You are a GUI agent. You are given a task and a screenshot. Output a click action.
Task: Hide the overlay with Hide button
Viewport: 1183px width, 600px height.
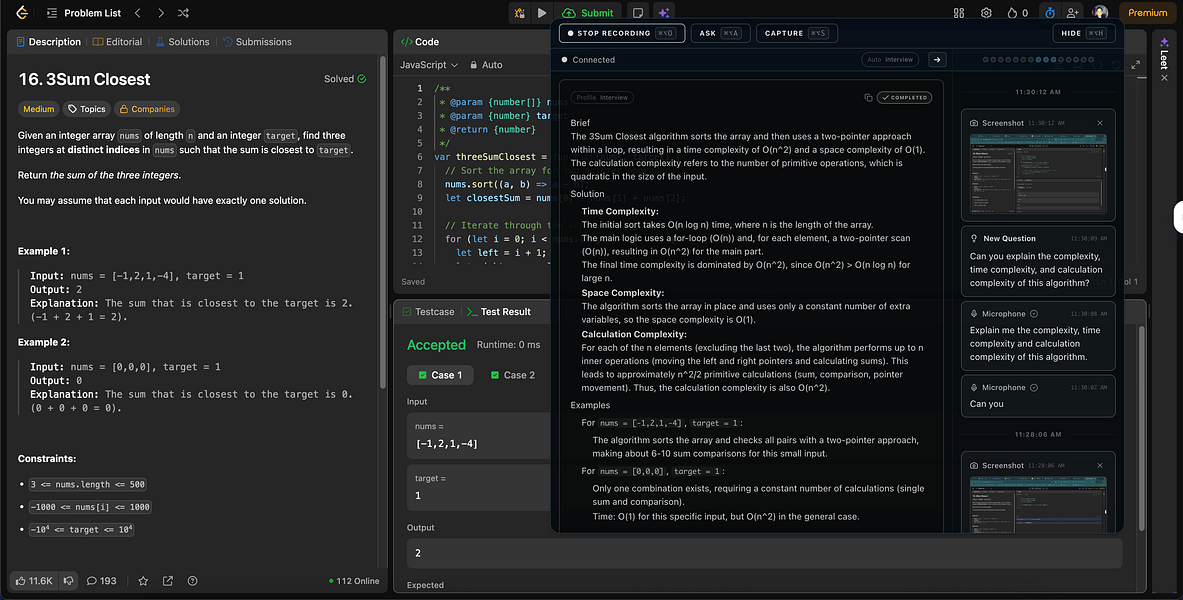point(1083,33)
